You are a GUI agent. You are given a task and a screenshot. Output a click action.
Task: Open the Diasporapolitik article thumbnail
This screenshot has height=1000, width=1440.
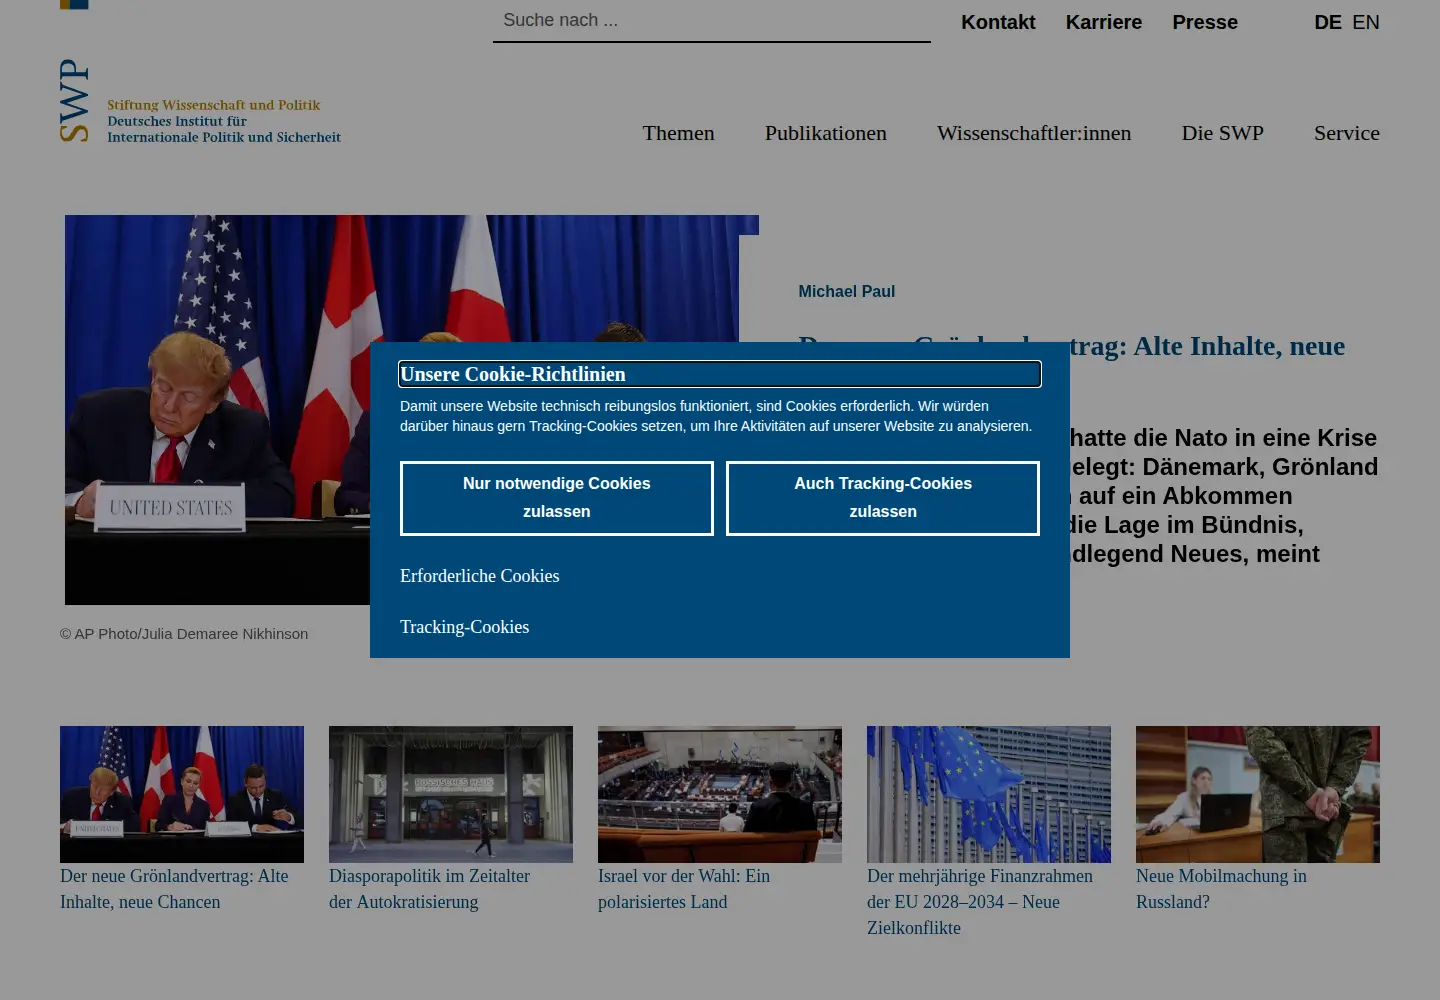click(x=451, y=794)
